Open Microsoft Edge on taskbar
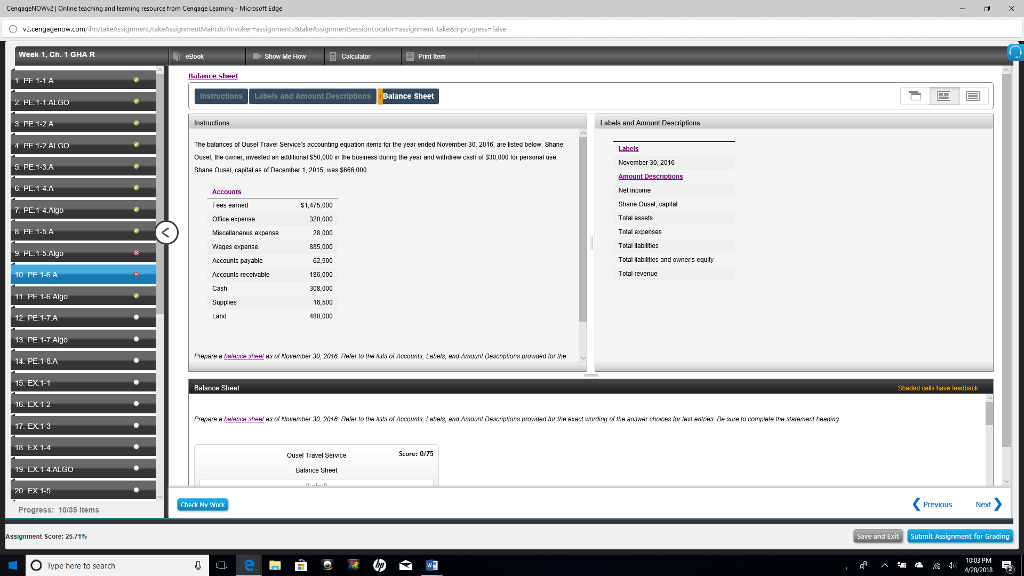The image size is (1024, 576). [249, 566]
